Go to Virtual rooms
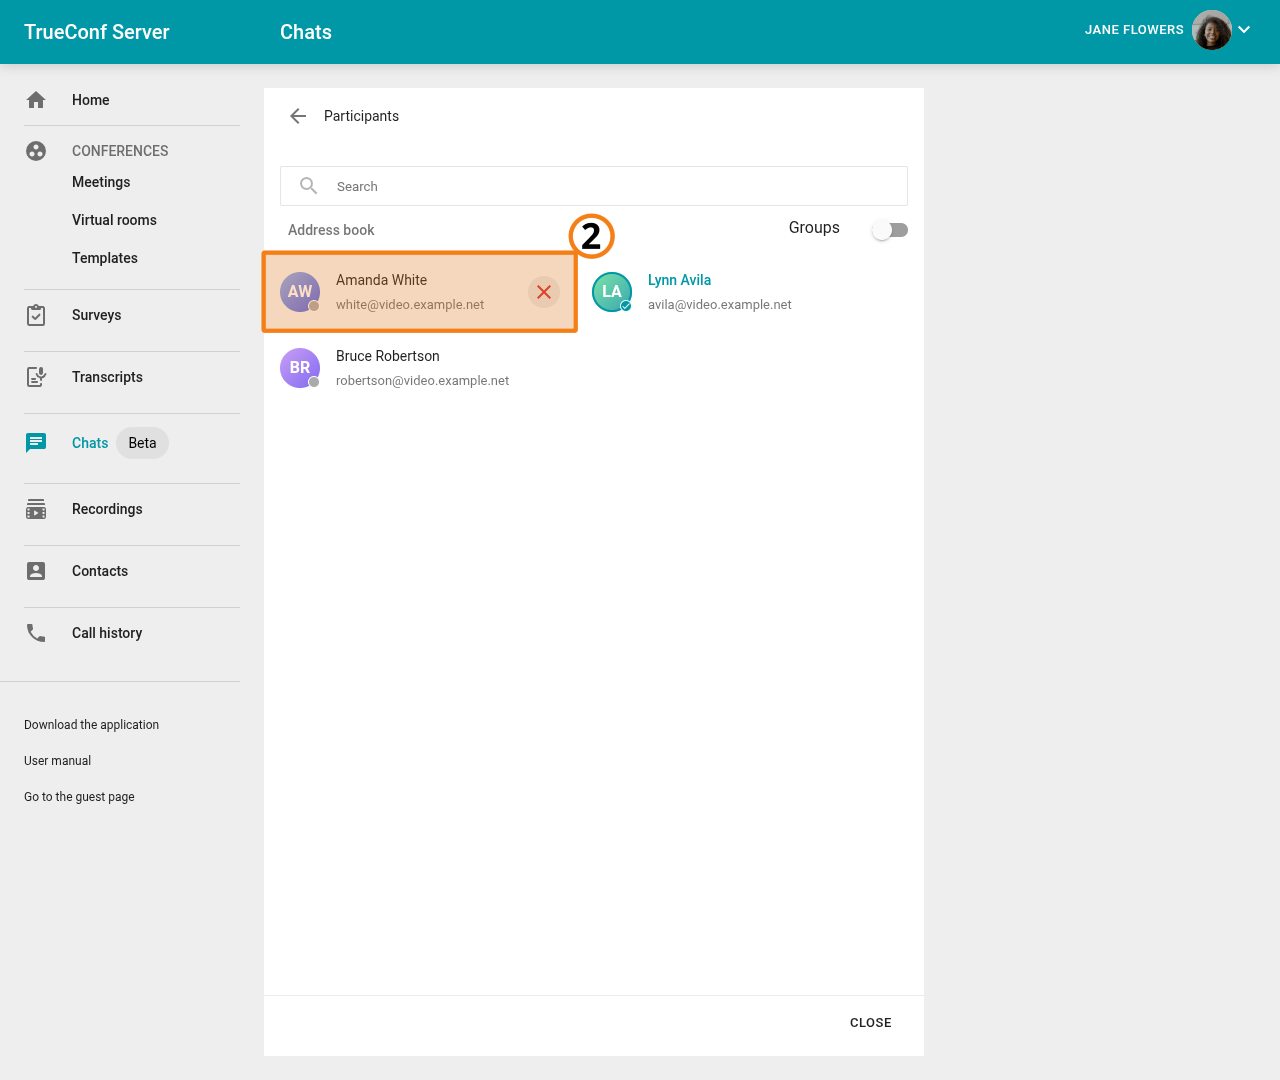The image size is (1280, 1080). click(x=114, y=220)
